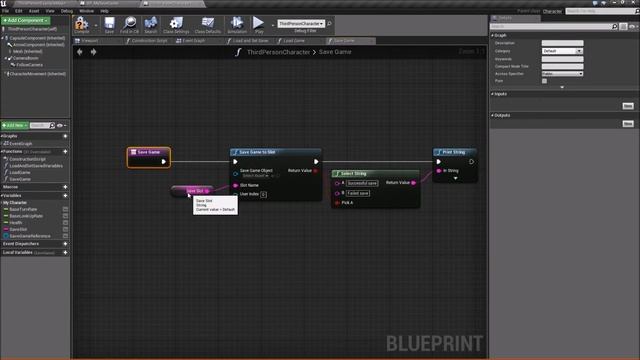Expand the Print String node advanced arrow
This screenshot has height=360, width=640.
point(455,178)
